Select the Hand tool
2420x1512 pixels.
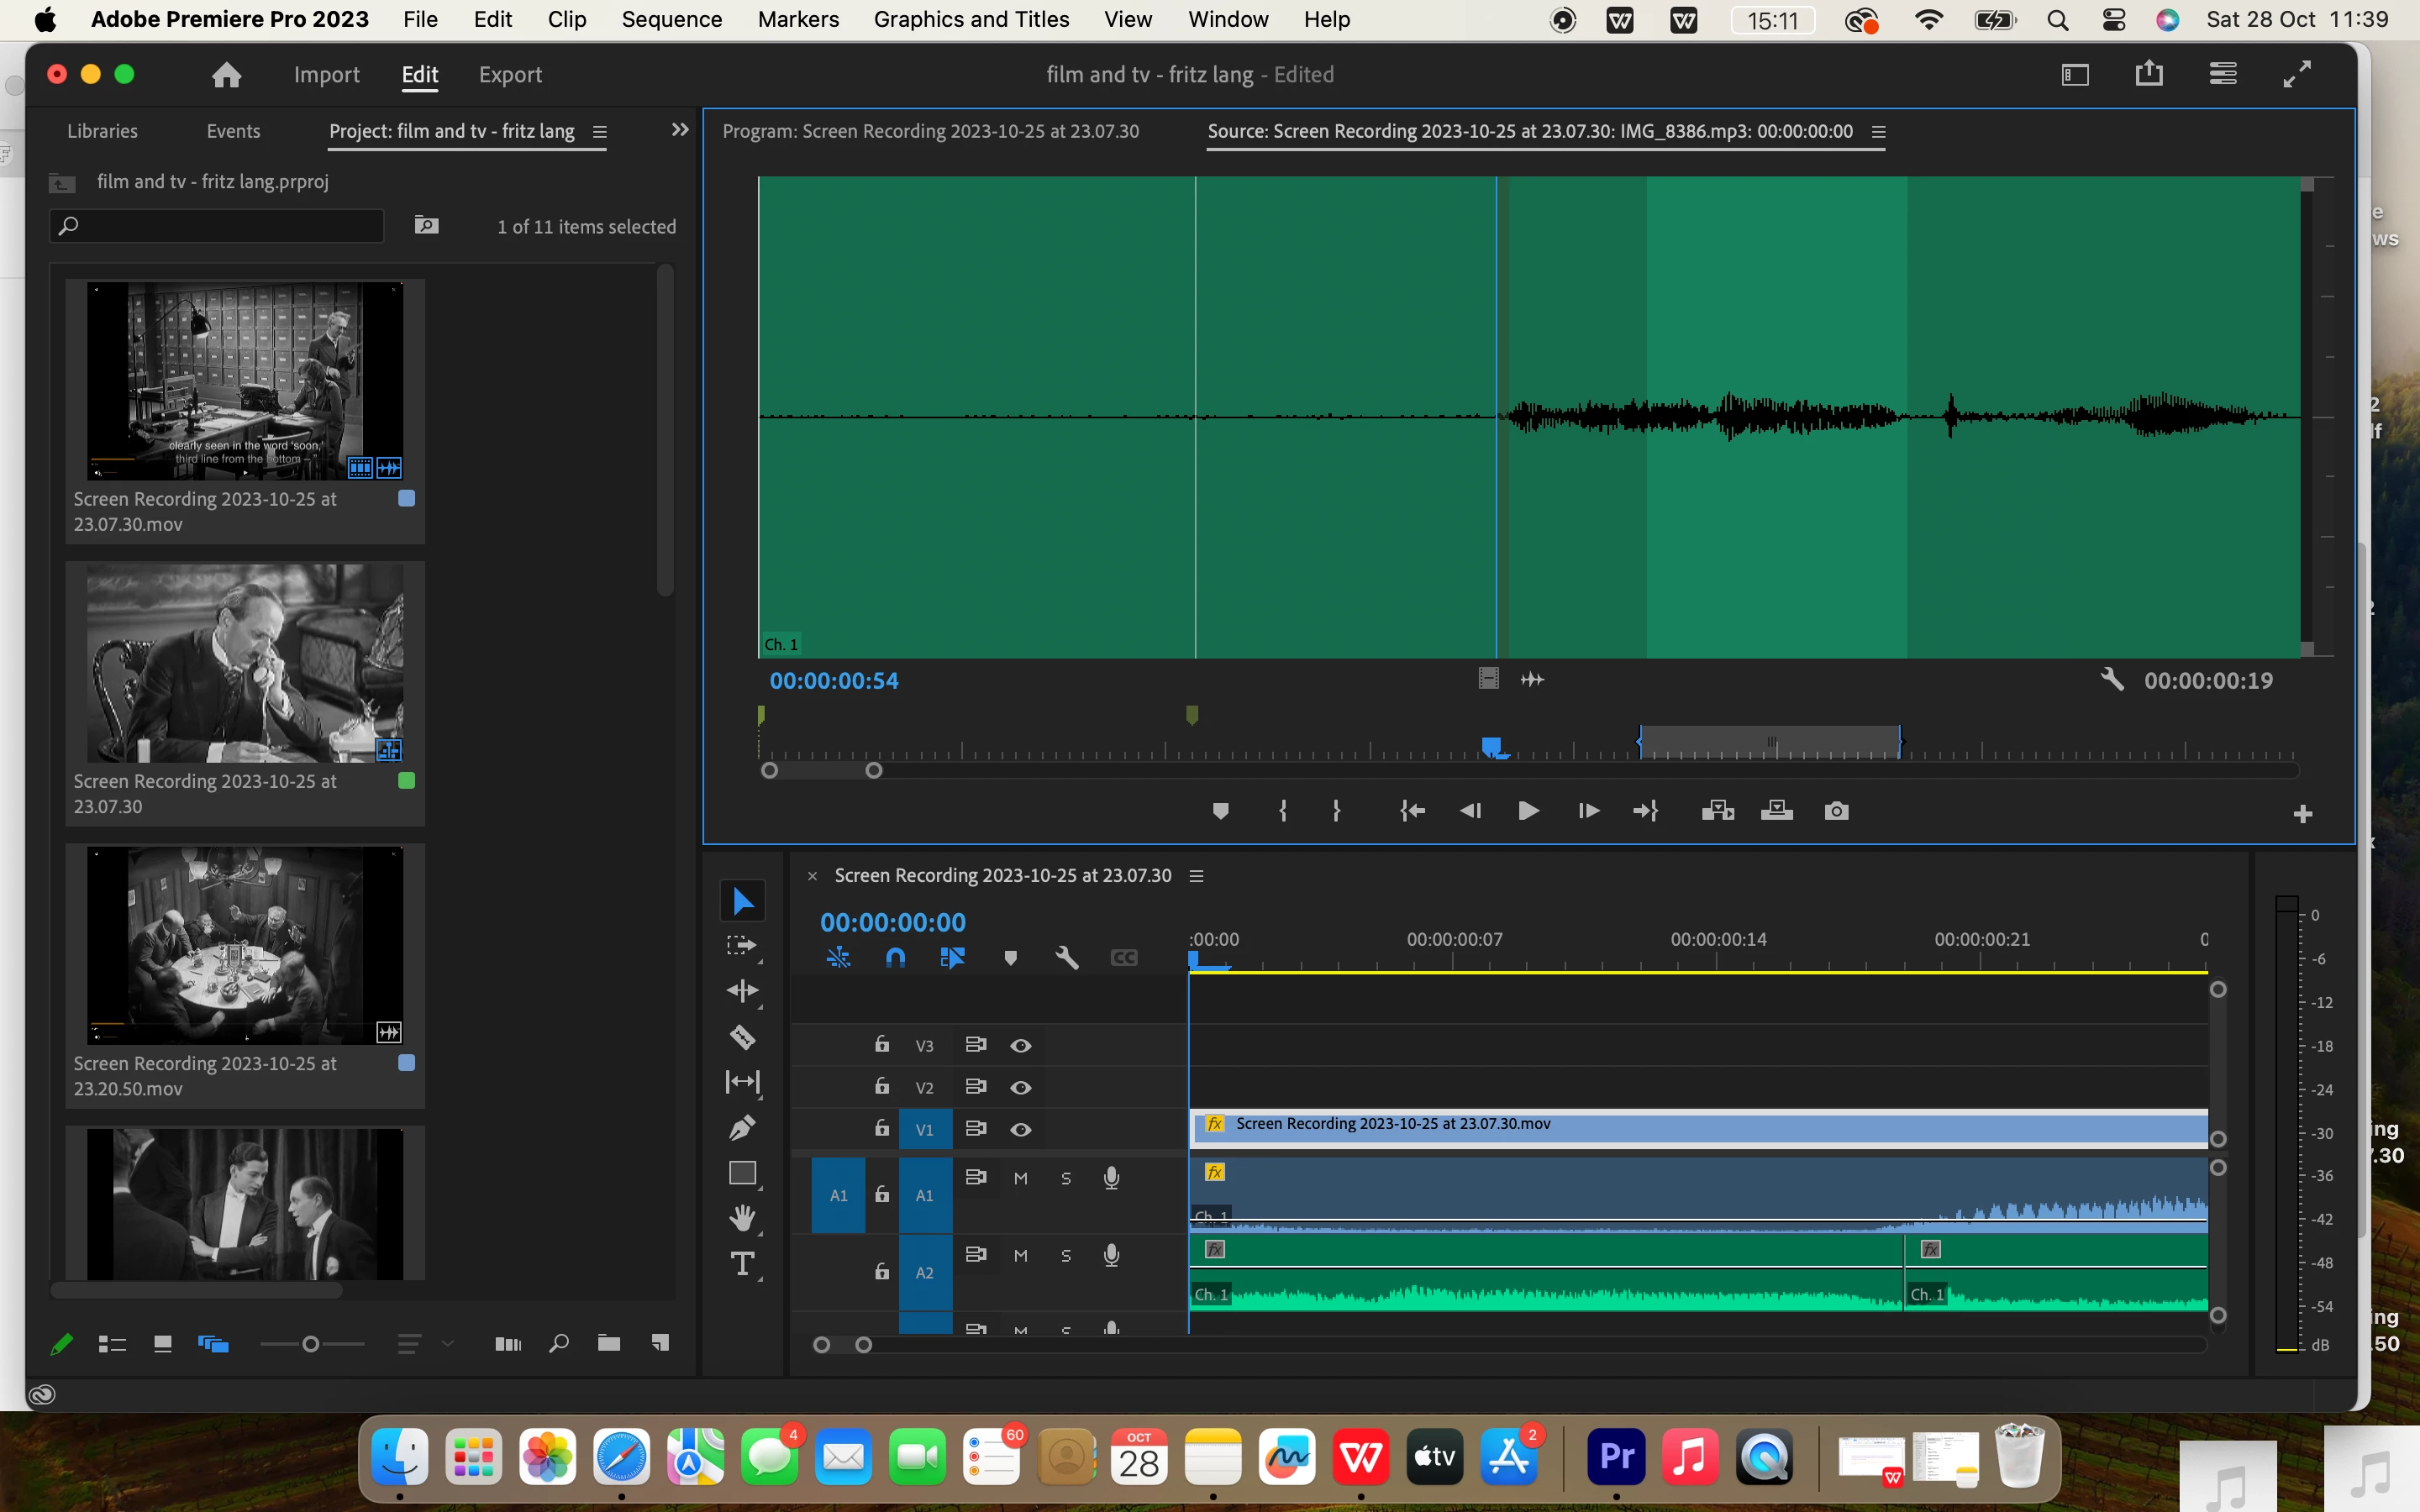[x=742, y=1218]
